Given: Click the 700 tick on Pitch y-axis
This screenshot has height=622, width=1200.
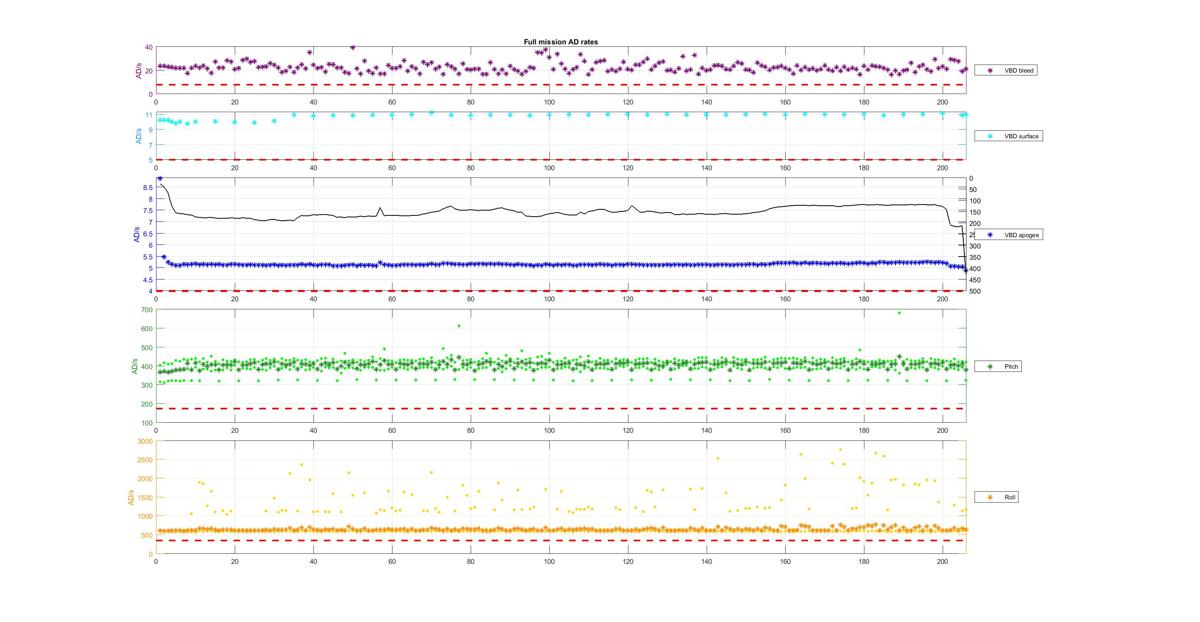Looking at the screenshot, I should pyautogui.click(x=147, y=310).
